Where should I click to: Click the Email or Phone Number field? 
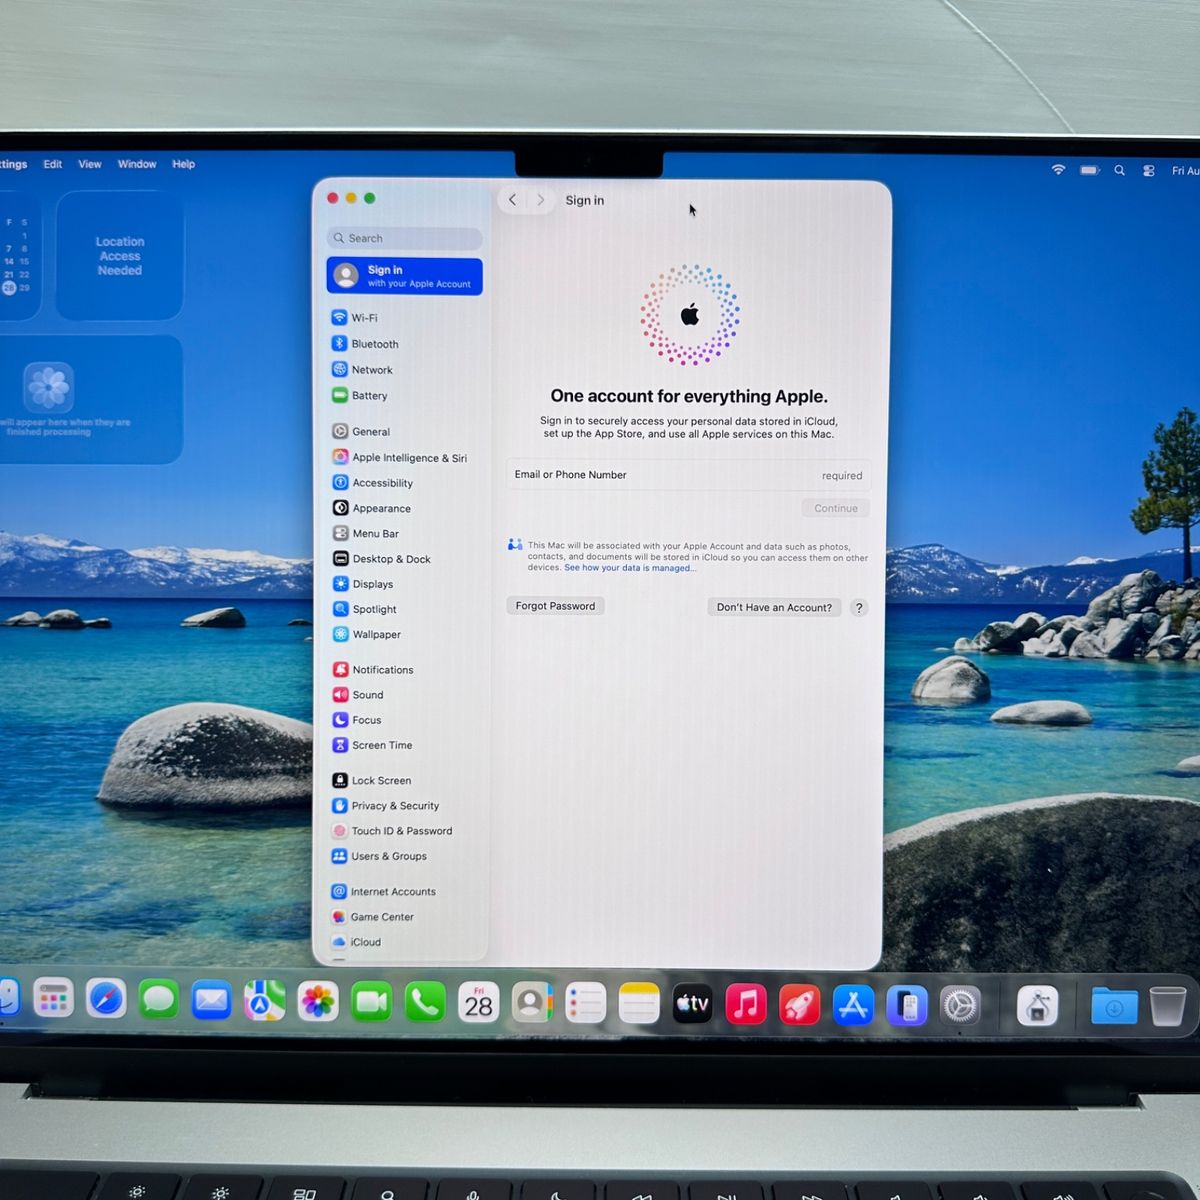point(688,475)
